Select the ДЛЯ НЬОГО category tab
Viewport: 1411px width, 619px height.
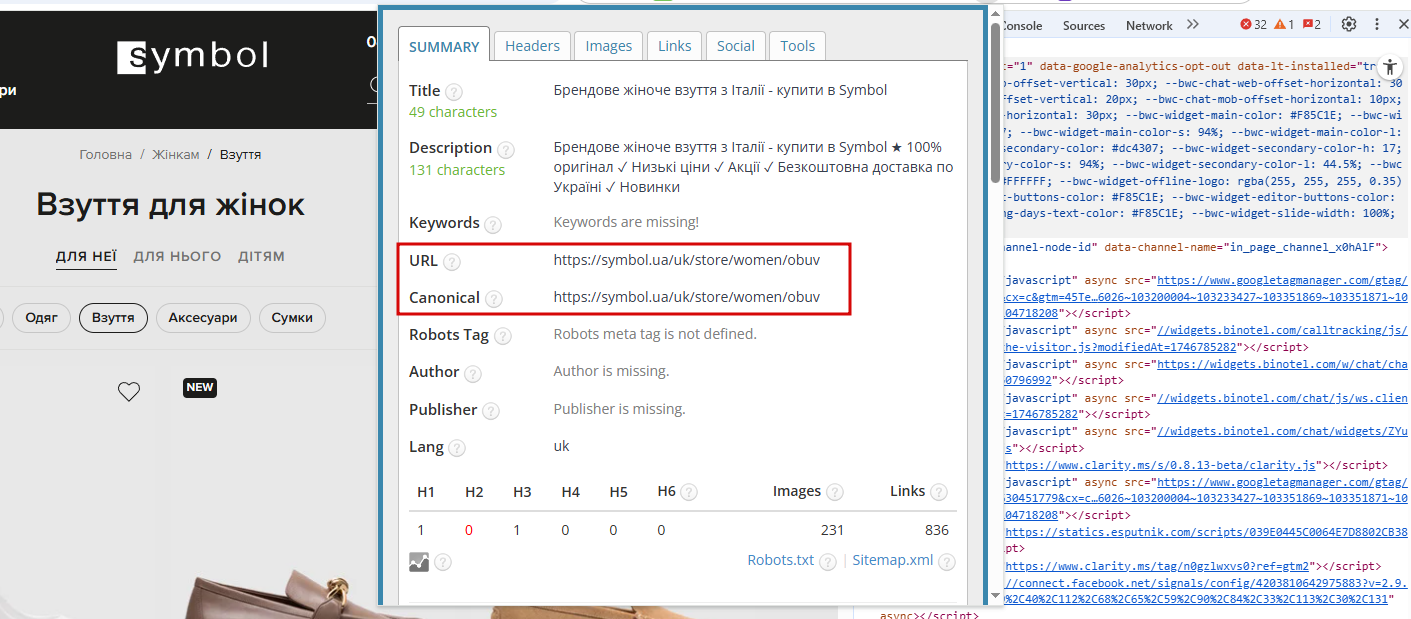(x=177, y=257)
